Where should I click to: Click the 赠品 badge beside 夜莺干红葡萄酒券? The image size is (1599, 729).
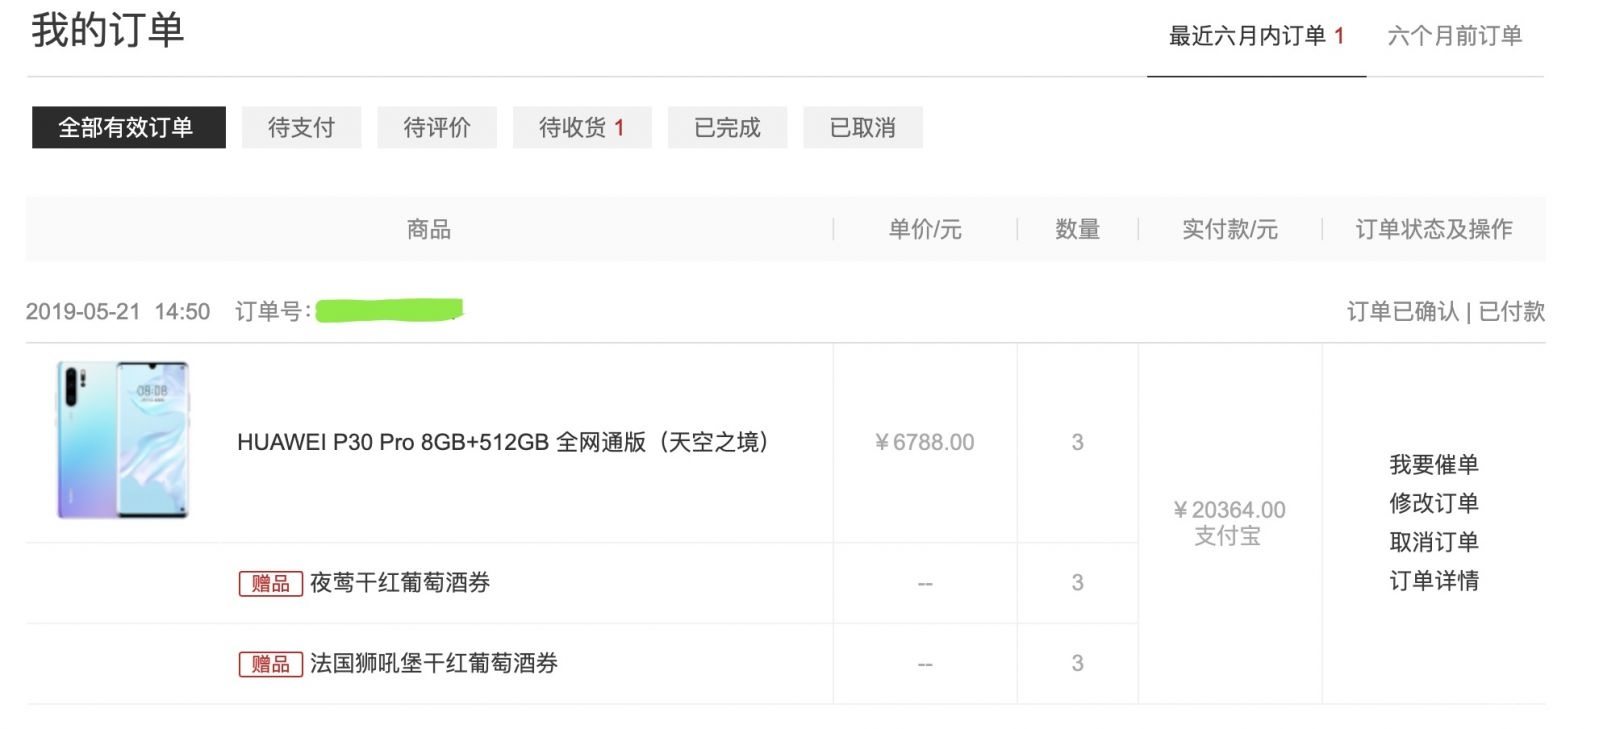tap(270, 583)
